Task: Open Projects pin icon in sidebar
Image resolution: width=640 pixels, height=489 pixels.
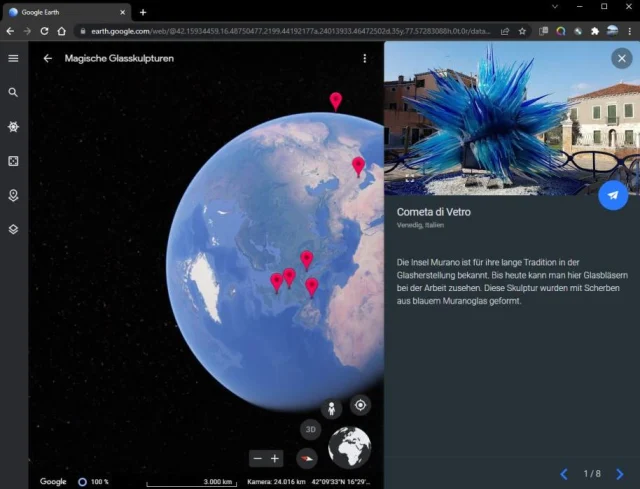Action: (x=13, y=195)
